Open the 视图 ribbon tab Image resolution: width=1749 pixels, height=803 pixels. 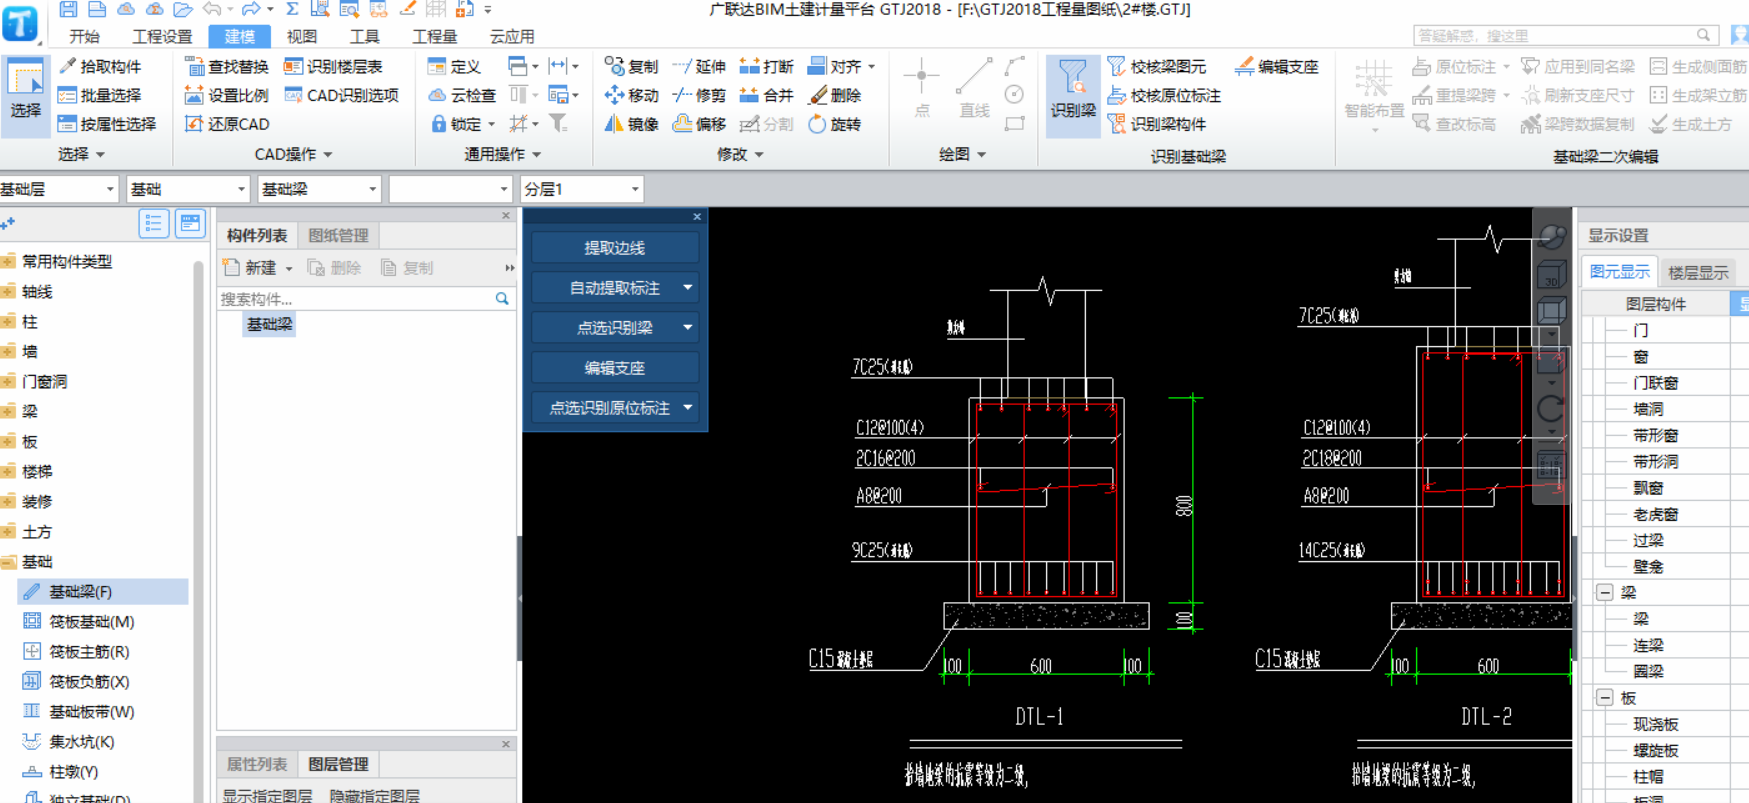301,37
